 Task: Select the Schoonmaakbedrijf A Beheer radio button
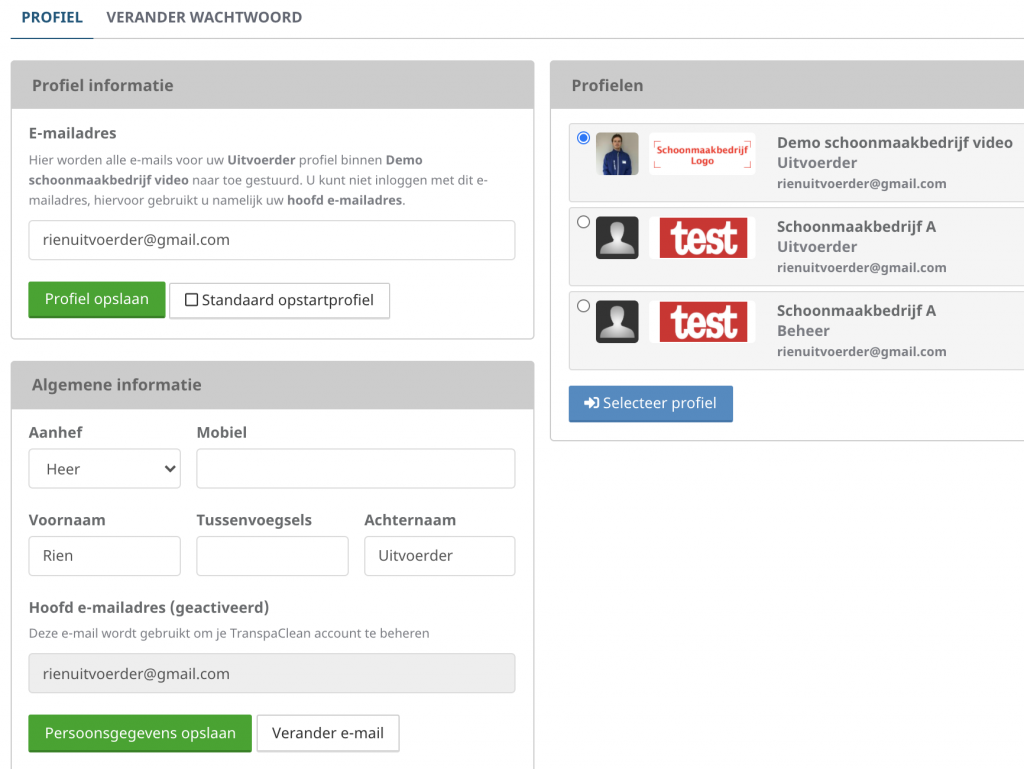pyautogui.click(x=584, y=307)
